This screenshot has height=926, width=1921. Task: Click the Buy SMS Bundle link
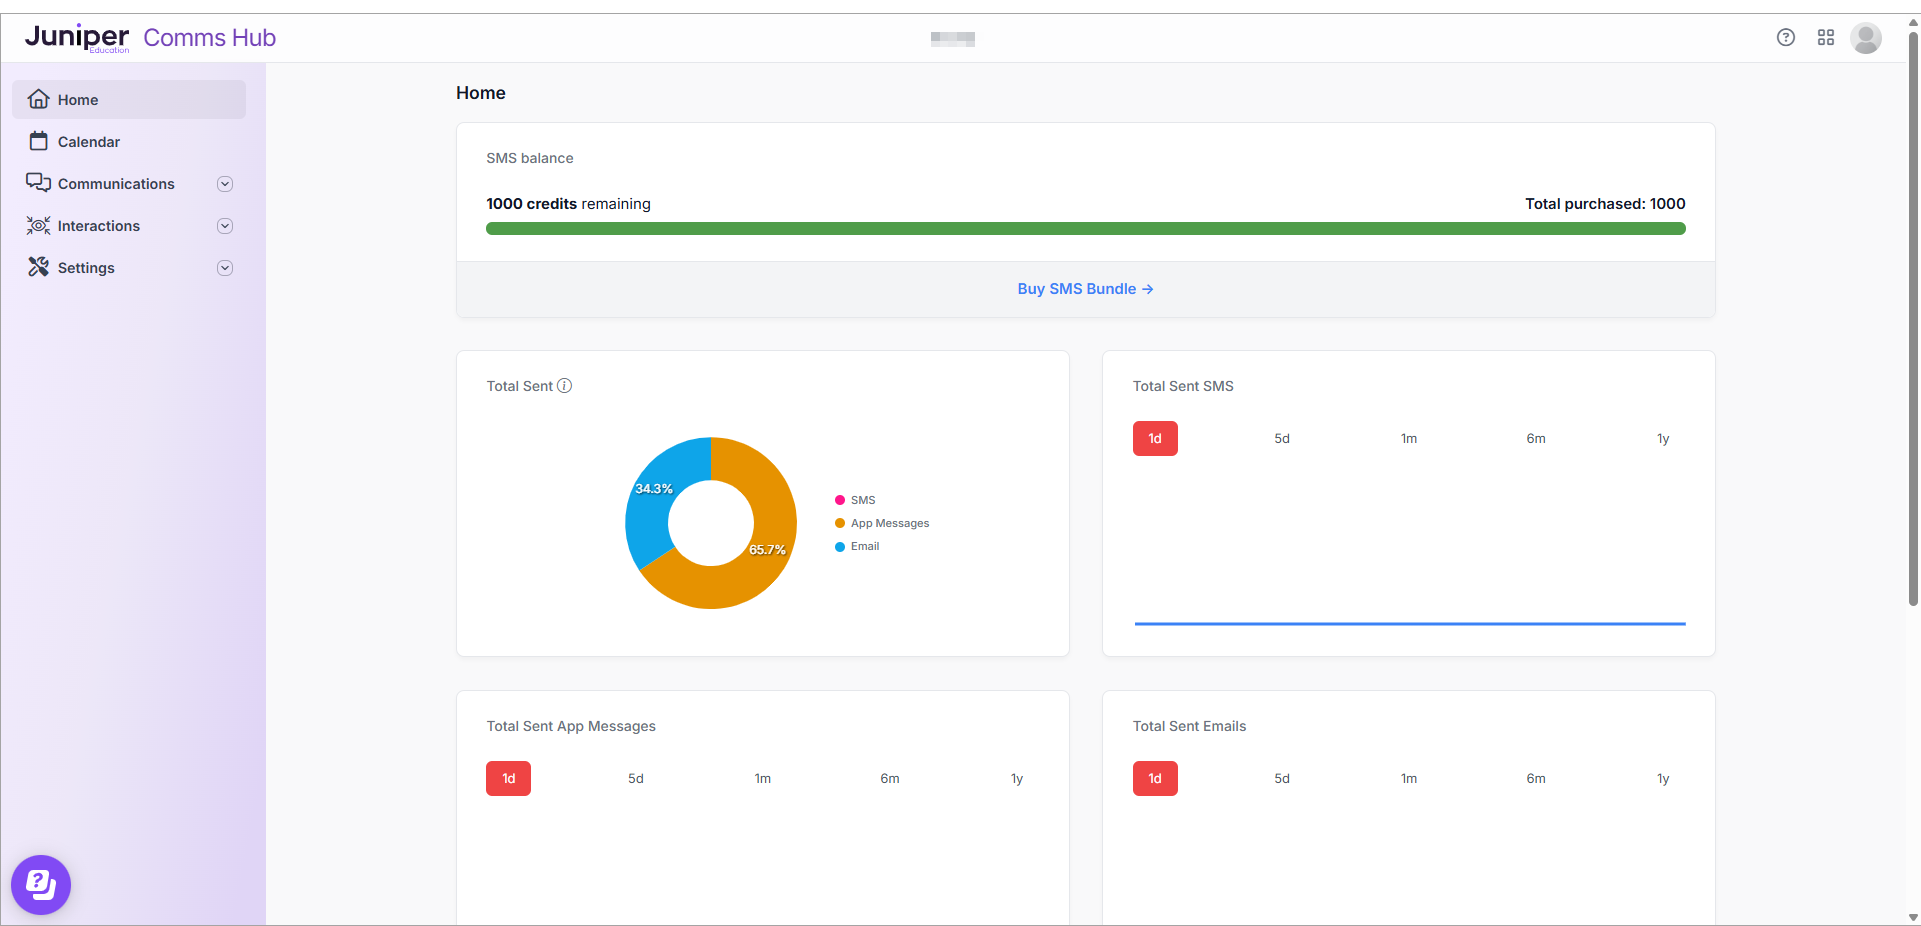[1085, 289]
